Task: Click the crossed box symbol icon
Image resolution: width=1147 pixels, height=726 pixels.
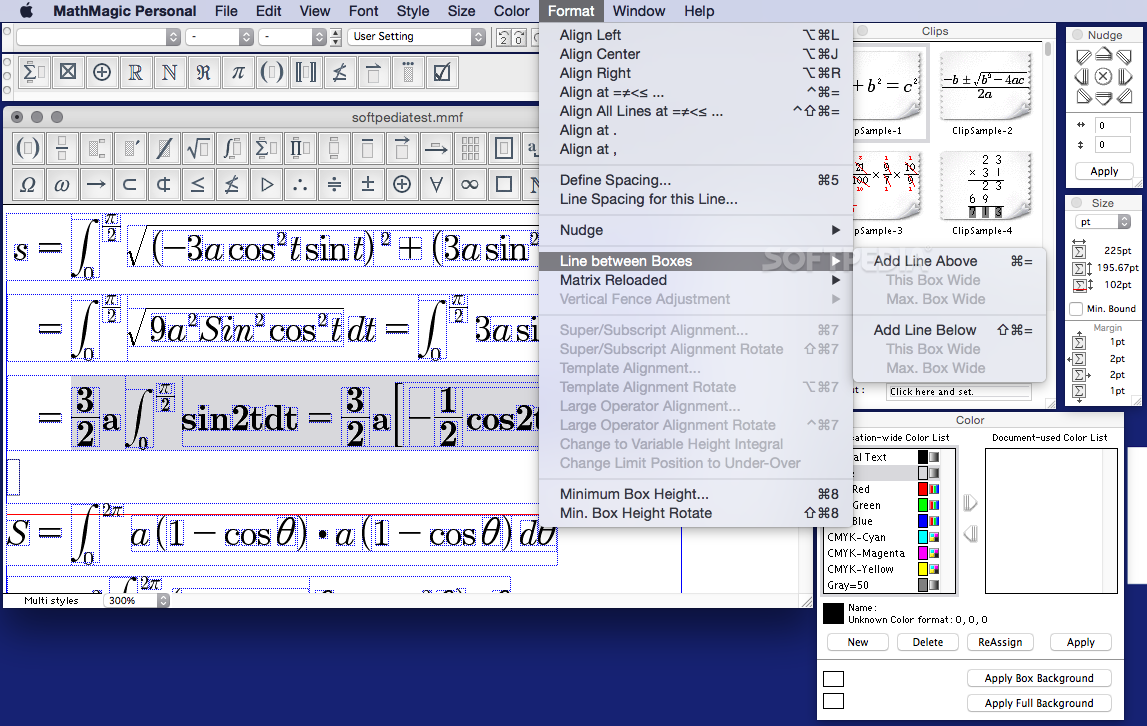Action: pyautogui.click(x=68, y=72)
